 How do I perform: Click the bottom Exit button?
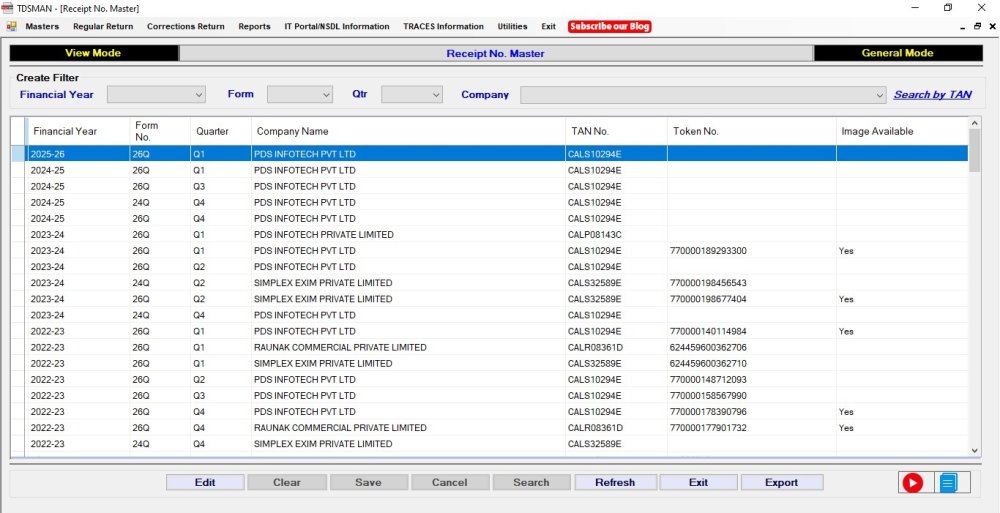pyautogui.click(x=698, y=482)
